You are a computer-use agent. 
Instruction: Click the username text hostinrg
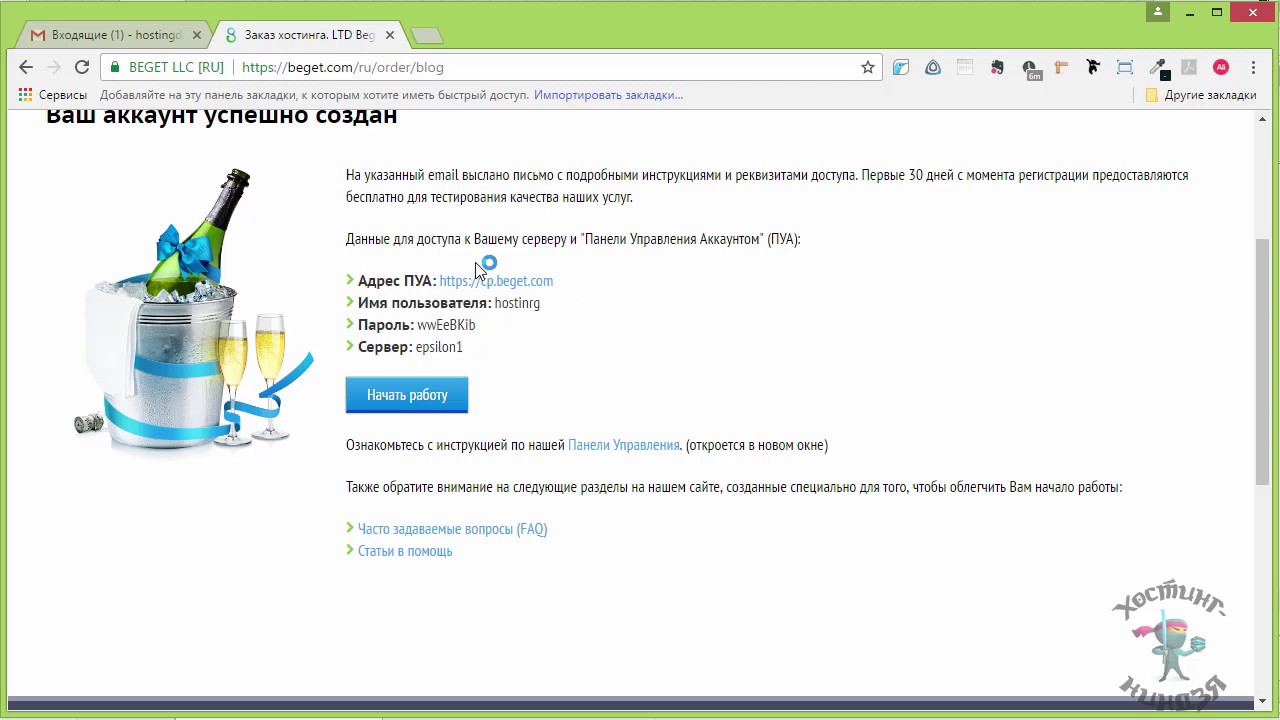[517, 303]
